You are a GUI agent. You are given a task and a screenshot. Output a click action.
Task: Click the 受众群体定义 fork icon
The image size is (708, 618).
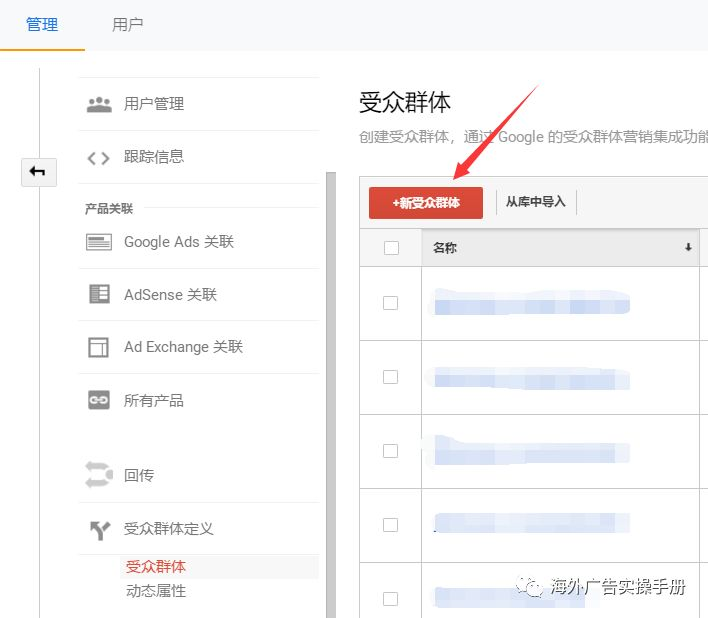98,529
